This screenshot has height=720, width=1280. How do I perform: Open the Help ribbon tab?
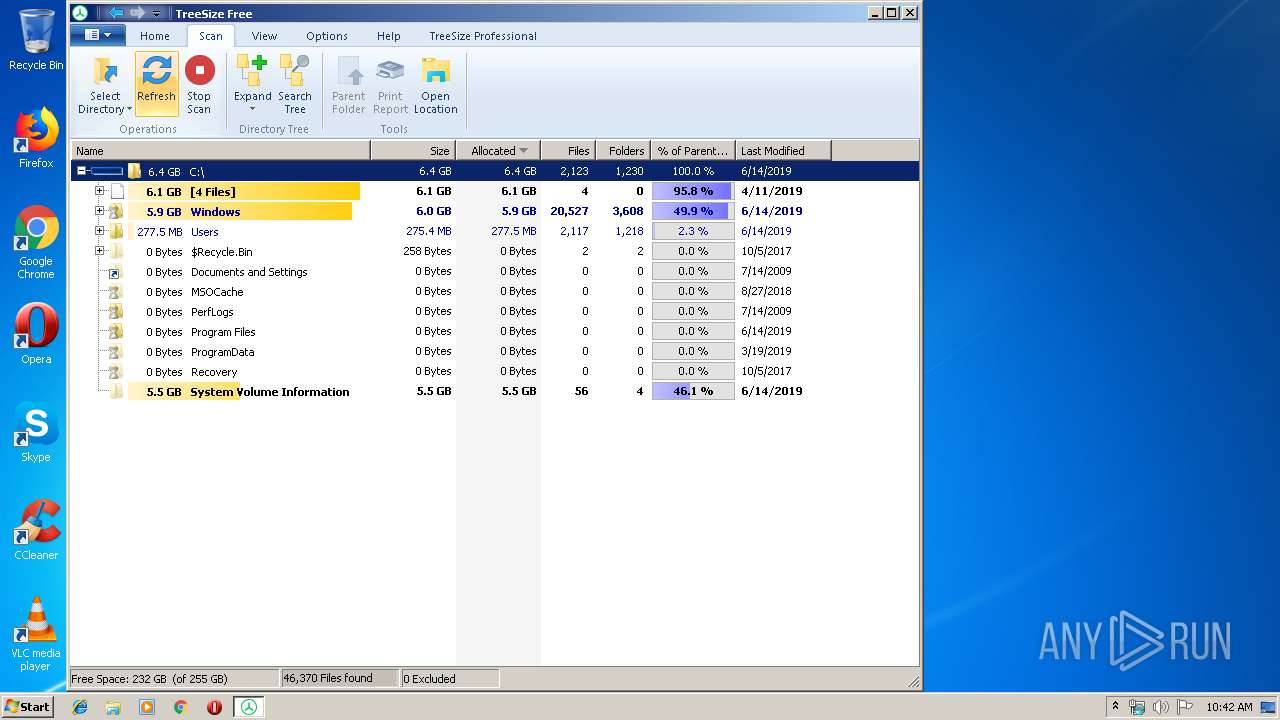pos(389,36)
